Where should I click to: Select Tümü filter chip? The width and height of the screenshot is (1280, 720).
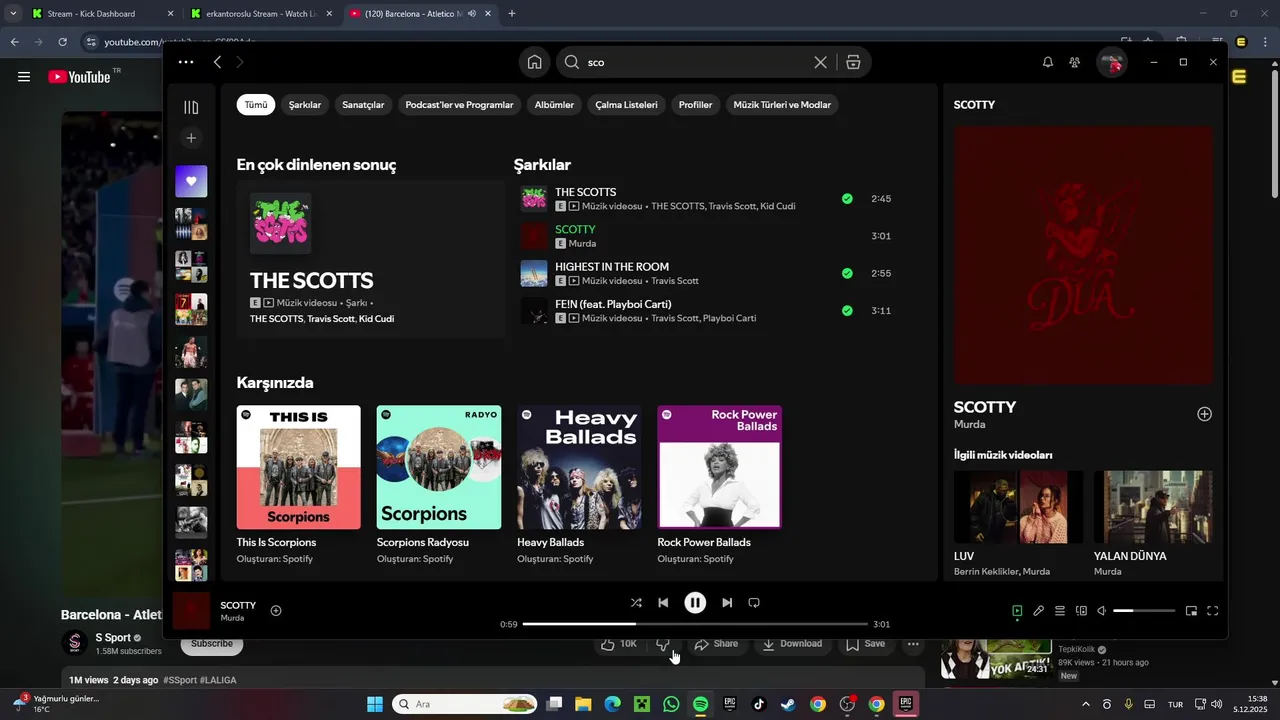click(256, 105)
